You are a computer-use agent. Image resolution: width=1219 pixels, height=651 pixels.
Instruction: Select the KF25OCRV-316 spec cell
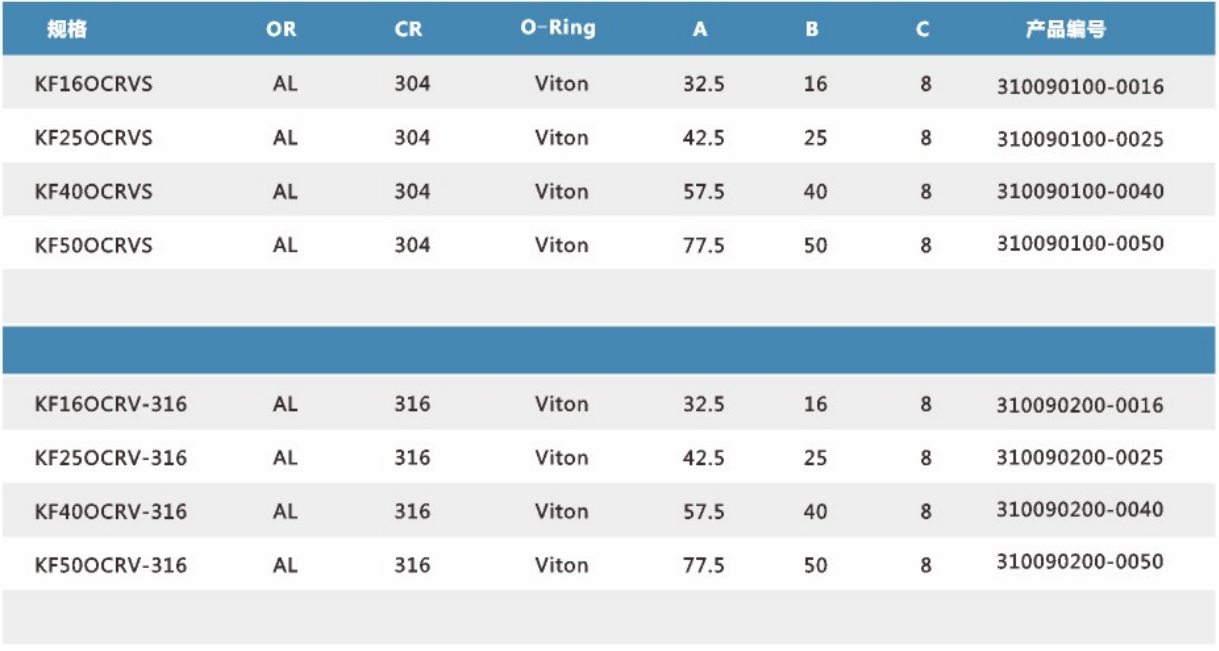110,458
